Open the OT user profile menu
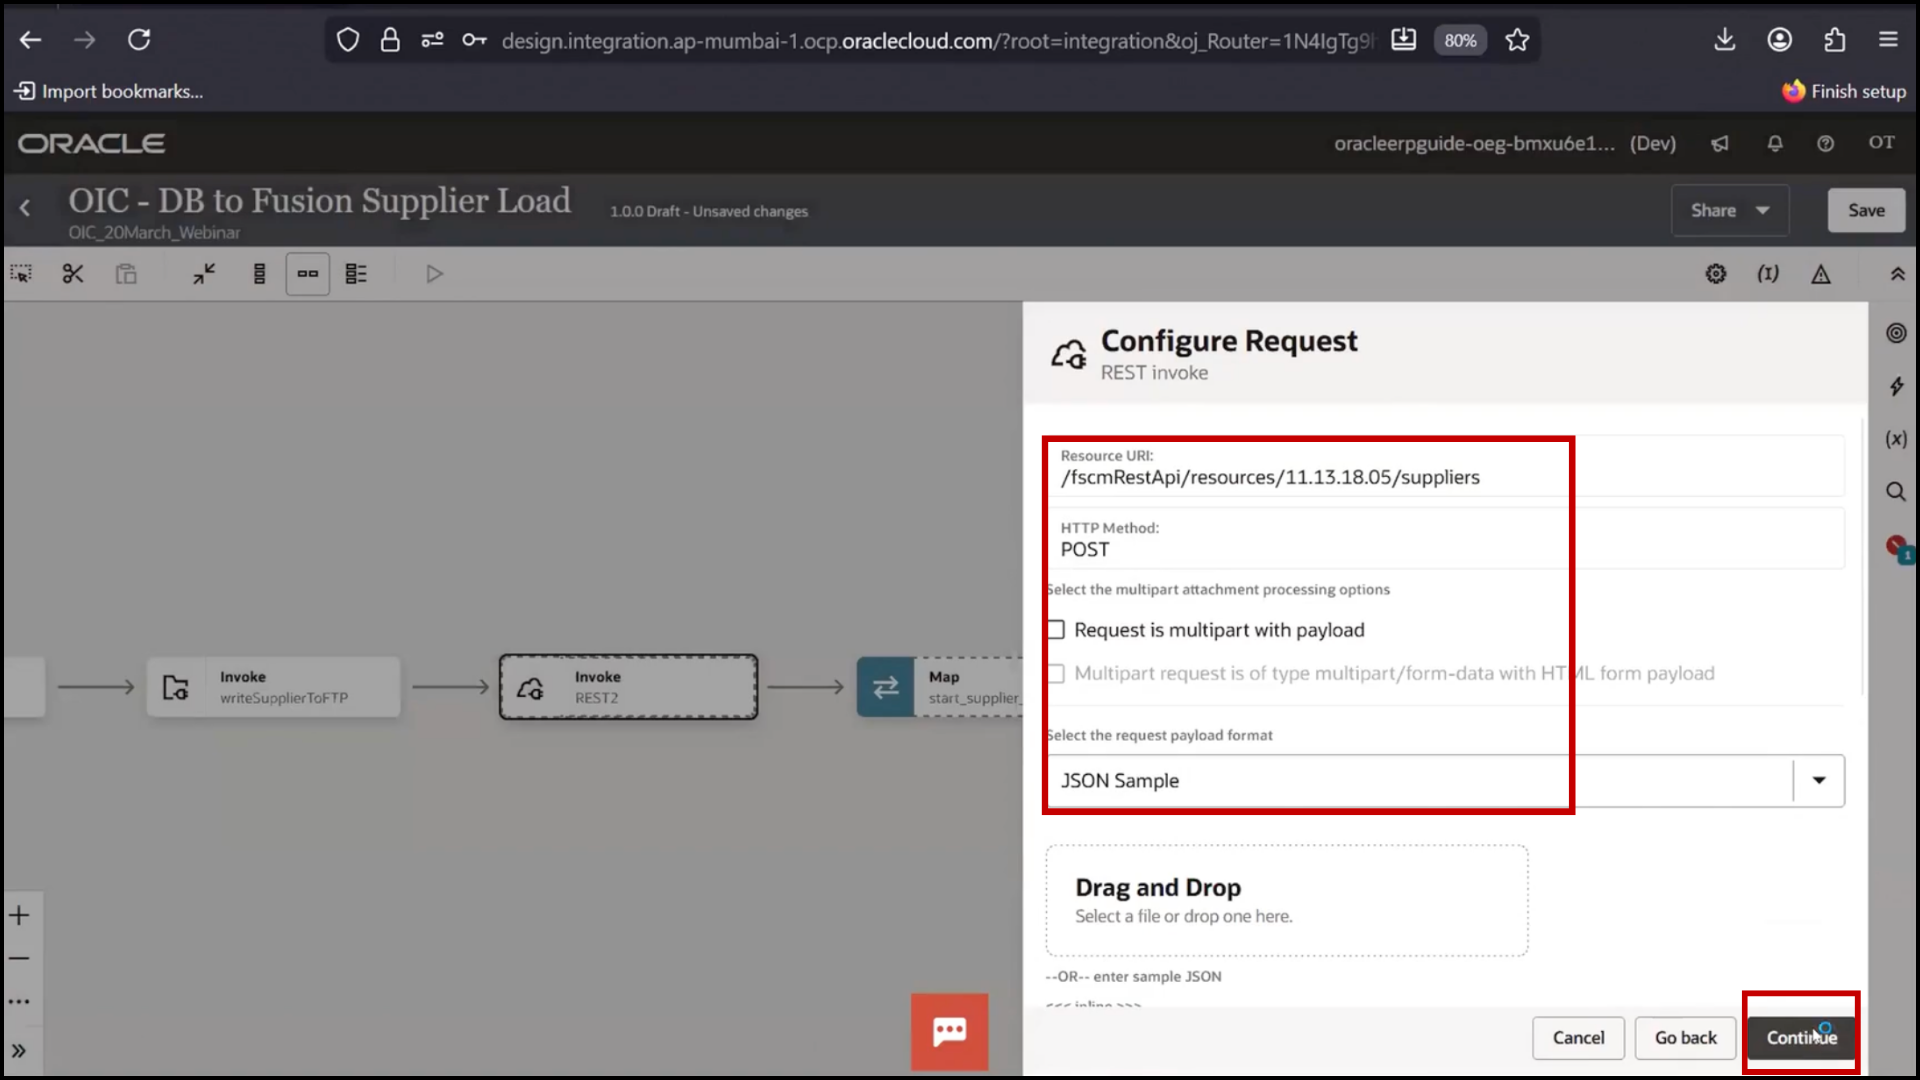This screenshot has width=1920, height=1080. (x=1882, y=142)
